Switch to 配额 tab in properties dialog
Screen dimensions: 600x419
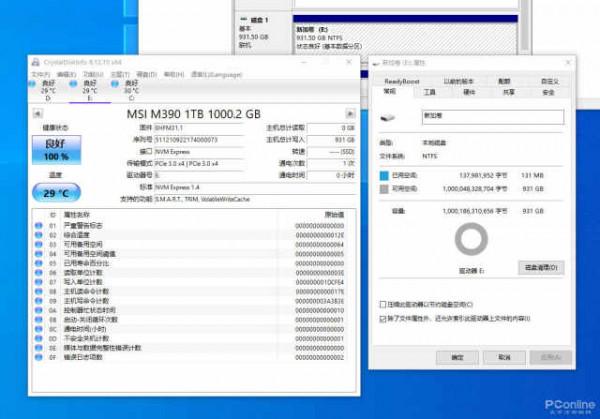click(x=504, y=81)
